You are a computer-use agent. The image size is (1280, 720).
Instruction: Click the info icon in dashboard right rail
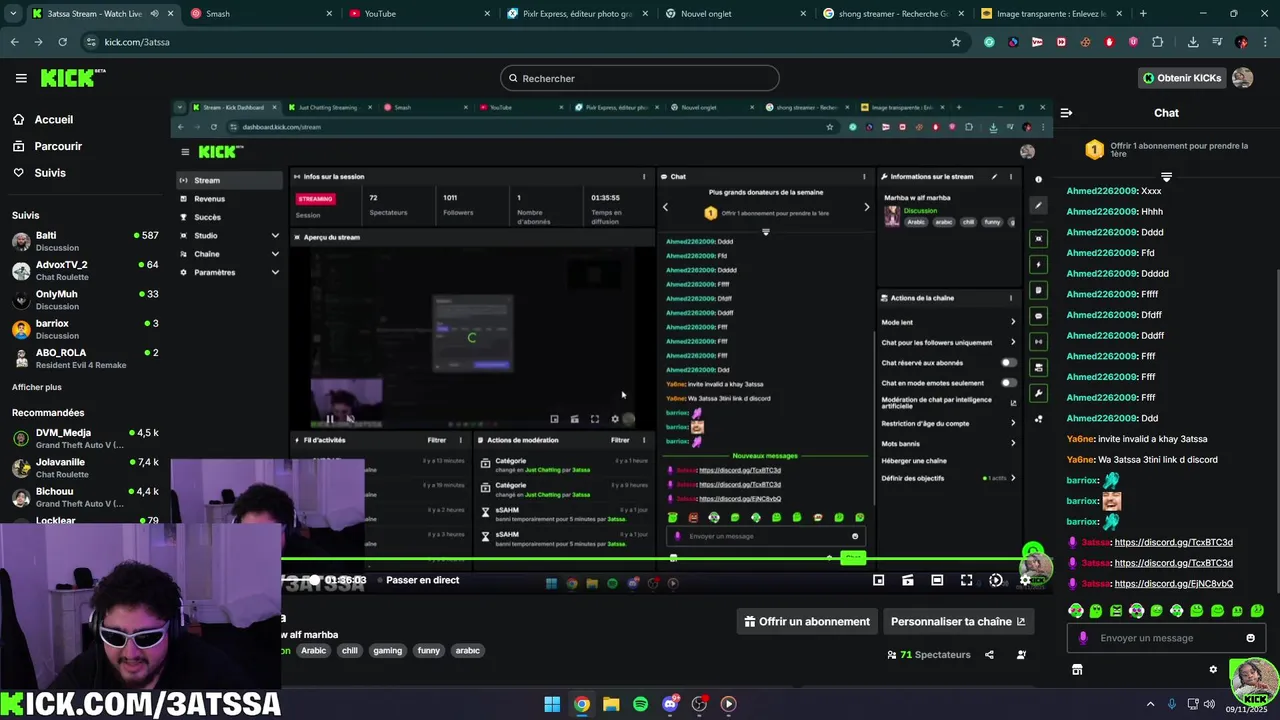pos(1038,180)
